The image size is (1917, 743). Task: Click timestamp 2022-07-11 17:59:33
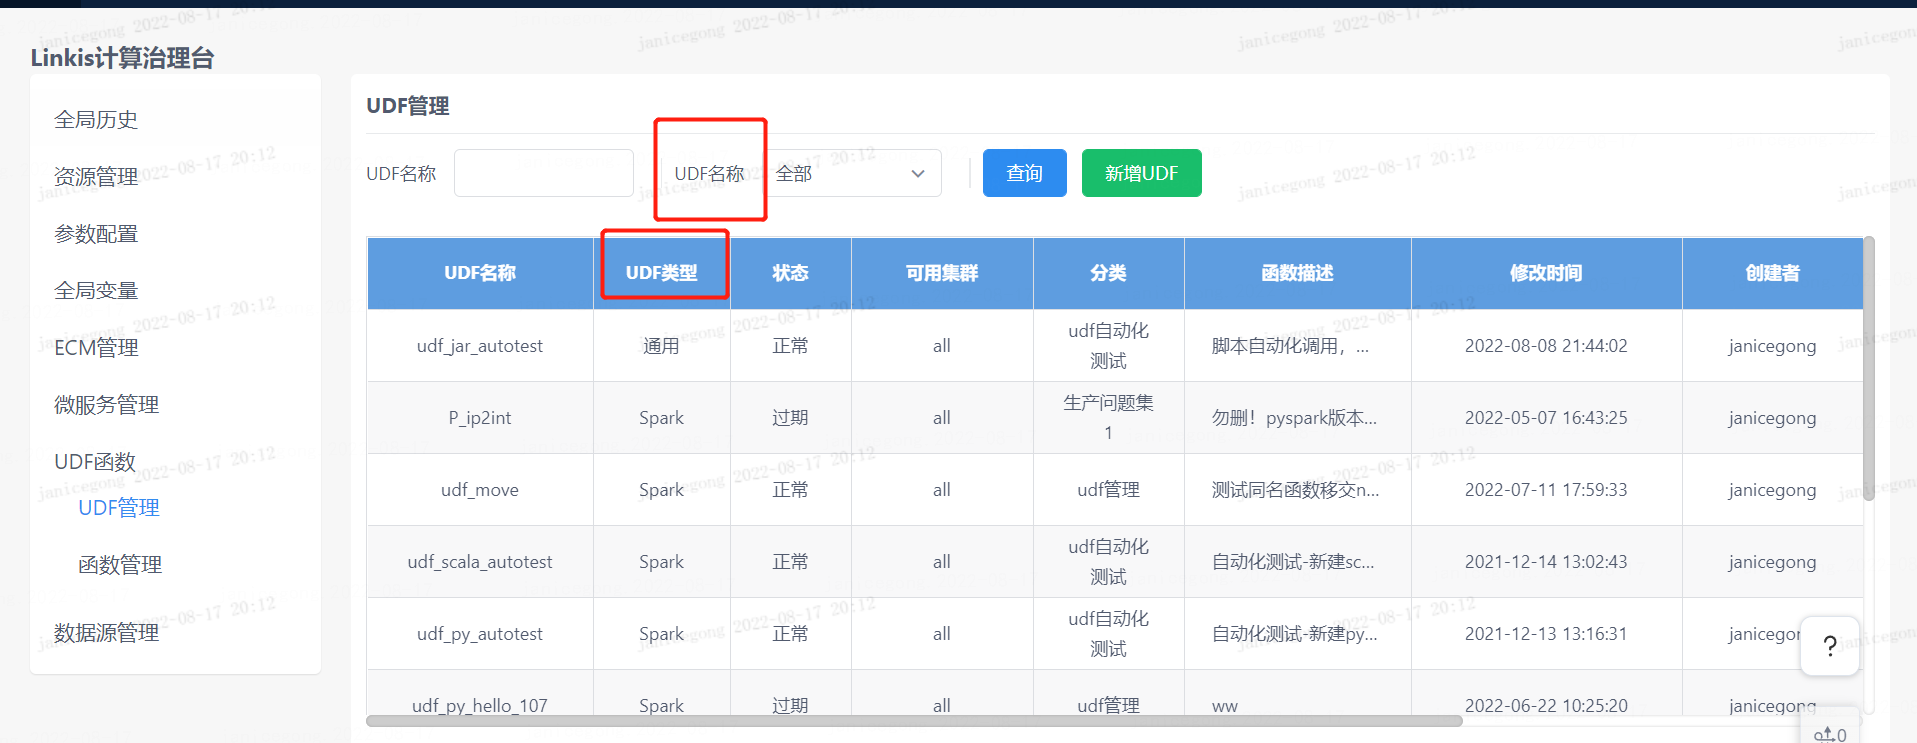[1546, 490]
